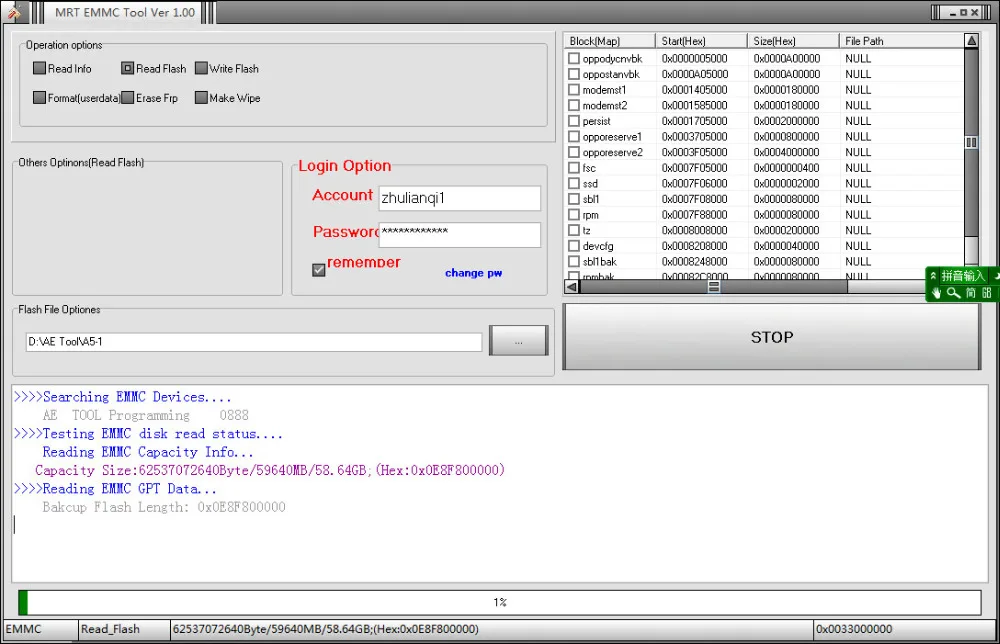Viewport: 1000px width, 644px height.
Task: Collapse the IME toolbar with the double chevron
Action: 933,275
